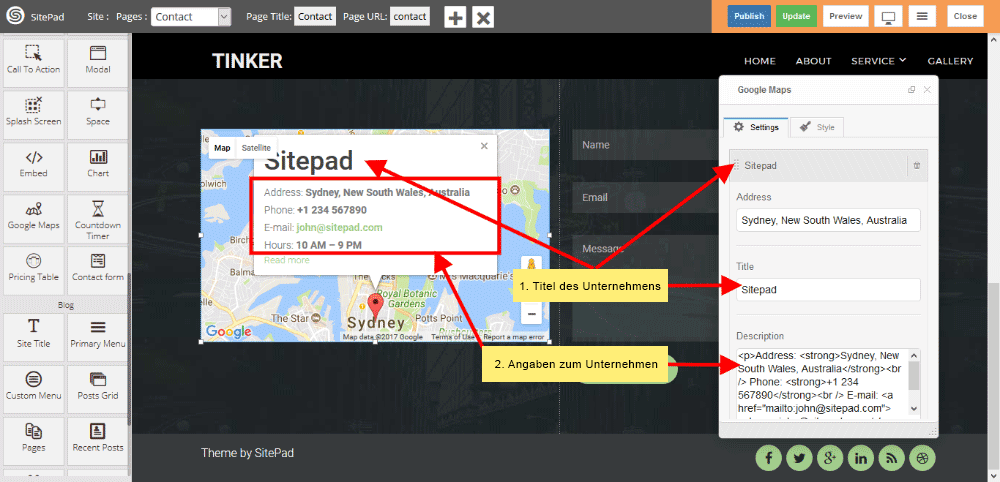Open the Pages dropdown showing Contact
The image size is (1000, 482).
191,17
